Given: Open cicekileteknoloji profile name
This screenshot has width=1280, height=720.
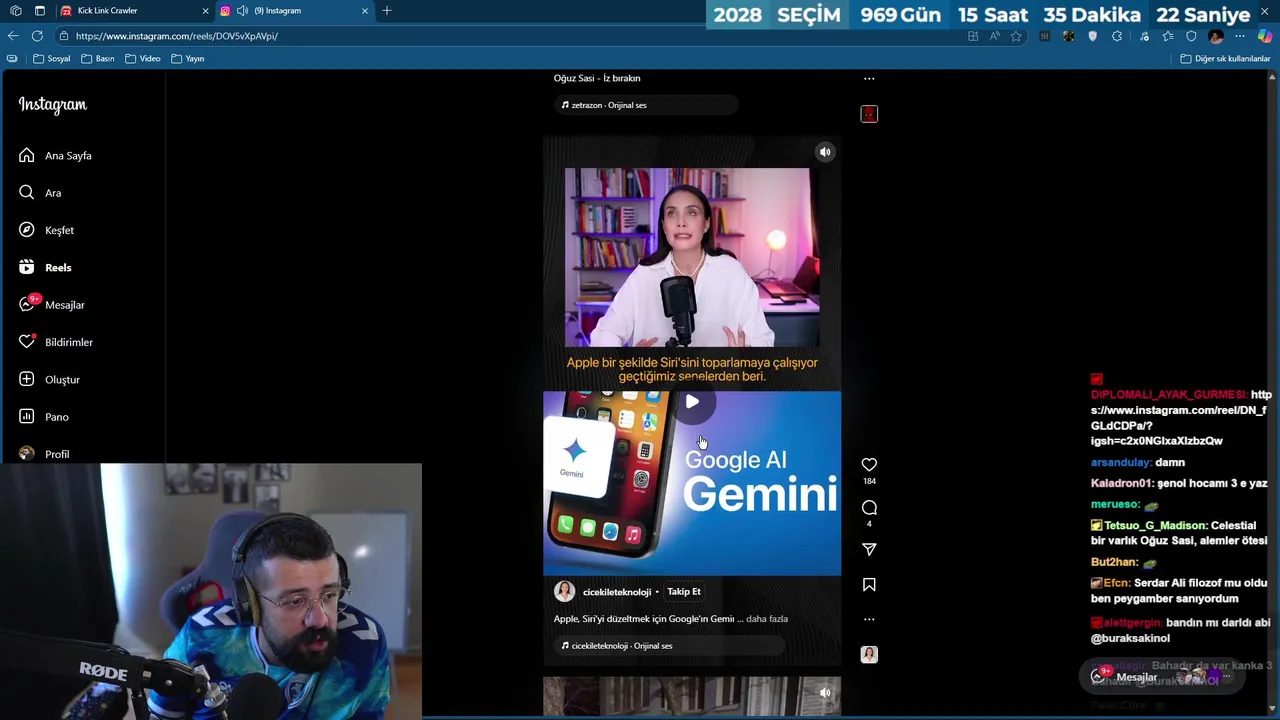Looking at the screenshot, I should click(617, 592).
